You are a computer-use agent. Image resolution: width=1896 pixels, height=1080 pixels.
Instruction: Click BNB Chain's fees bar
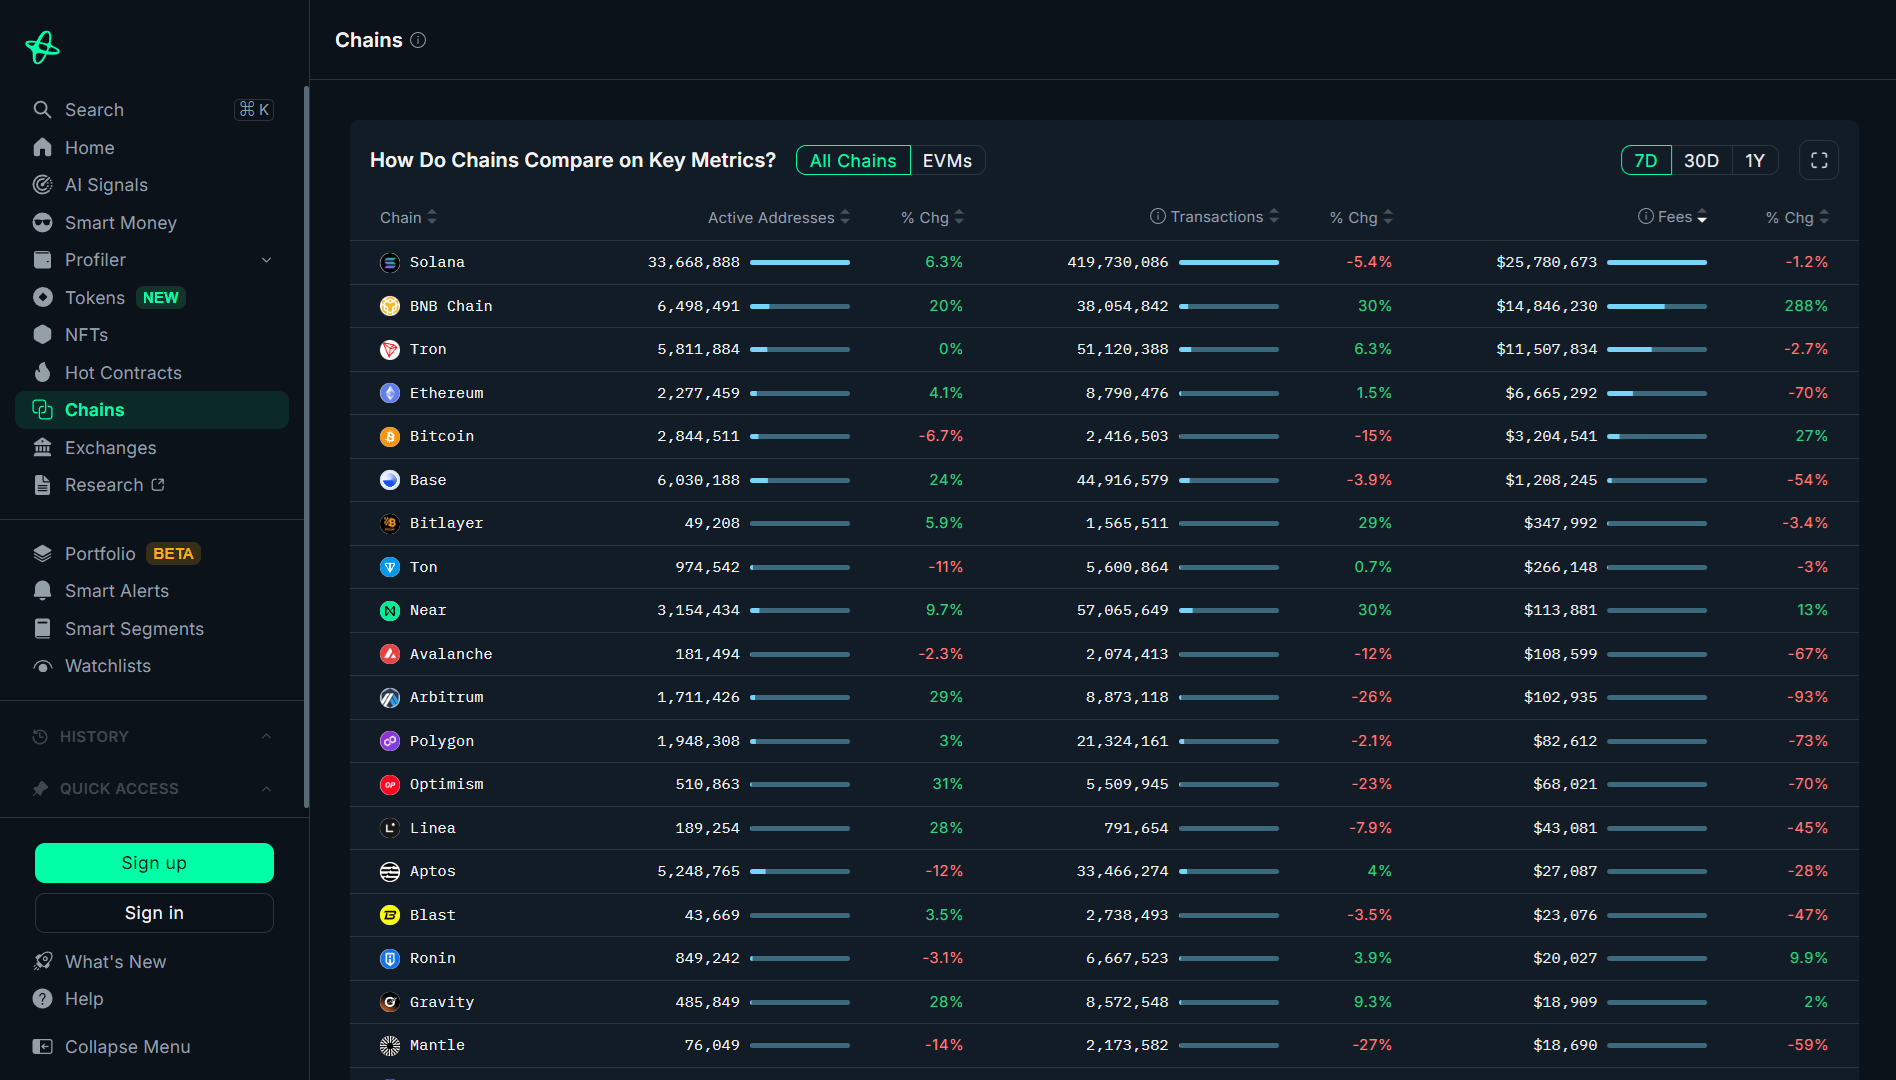1657,306
